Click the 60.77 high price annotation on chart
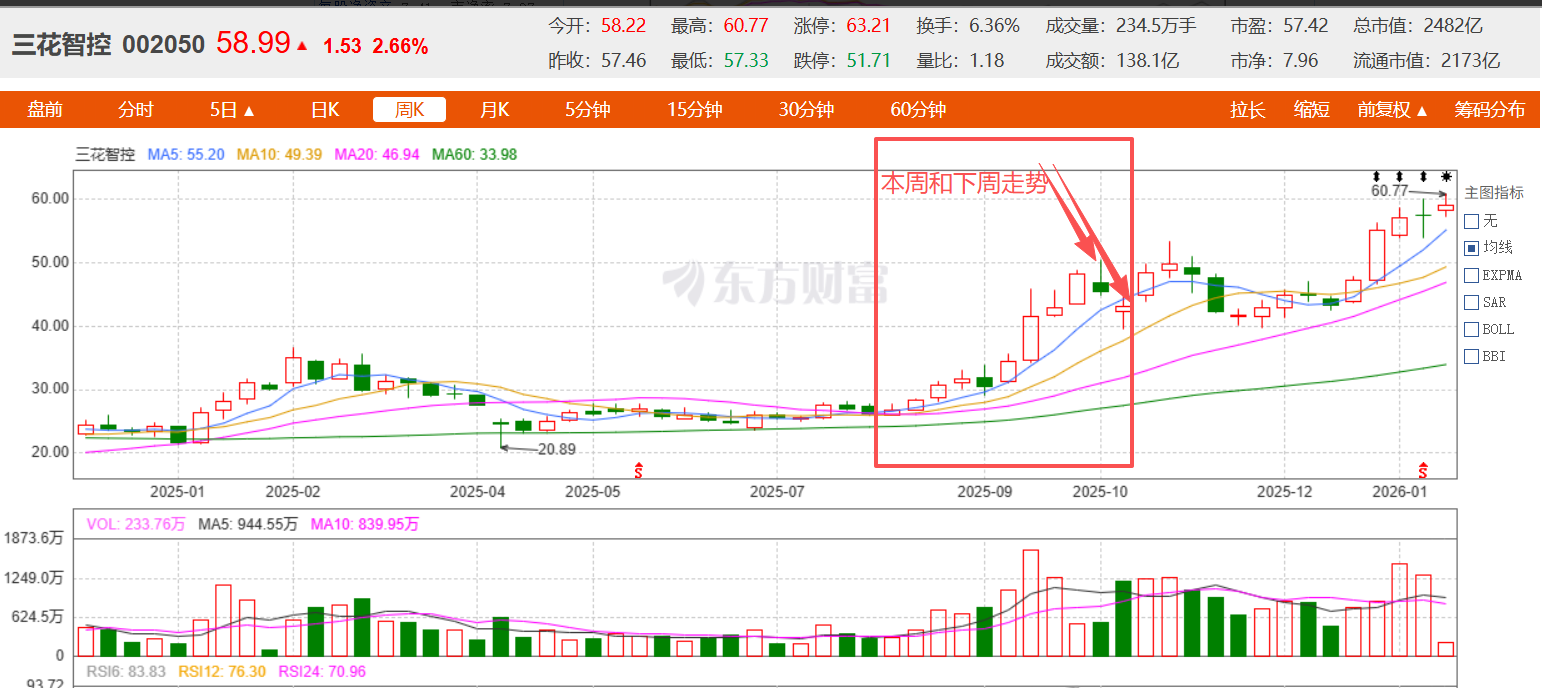 1389,190
